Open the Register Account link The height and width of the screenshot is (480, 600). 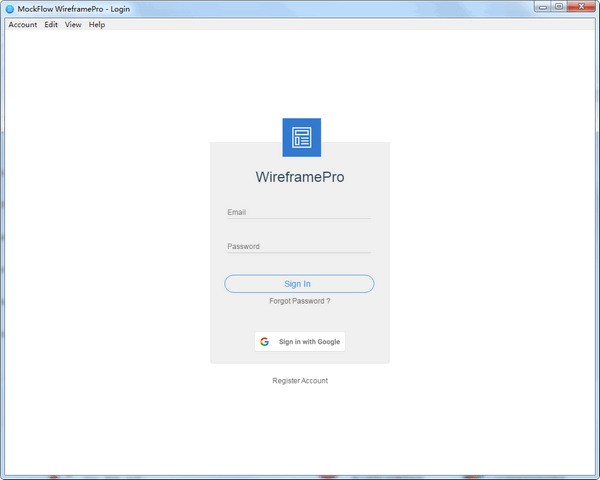(x=300, y=380)
